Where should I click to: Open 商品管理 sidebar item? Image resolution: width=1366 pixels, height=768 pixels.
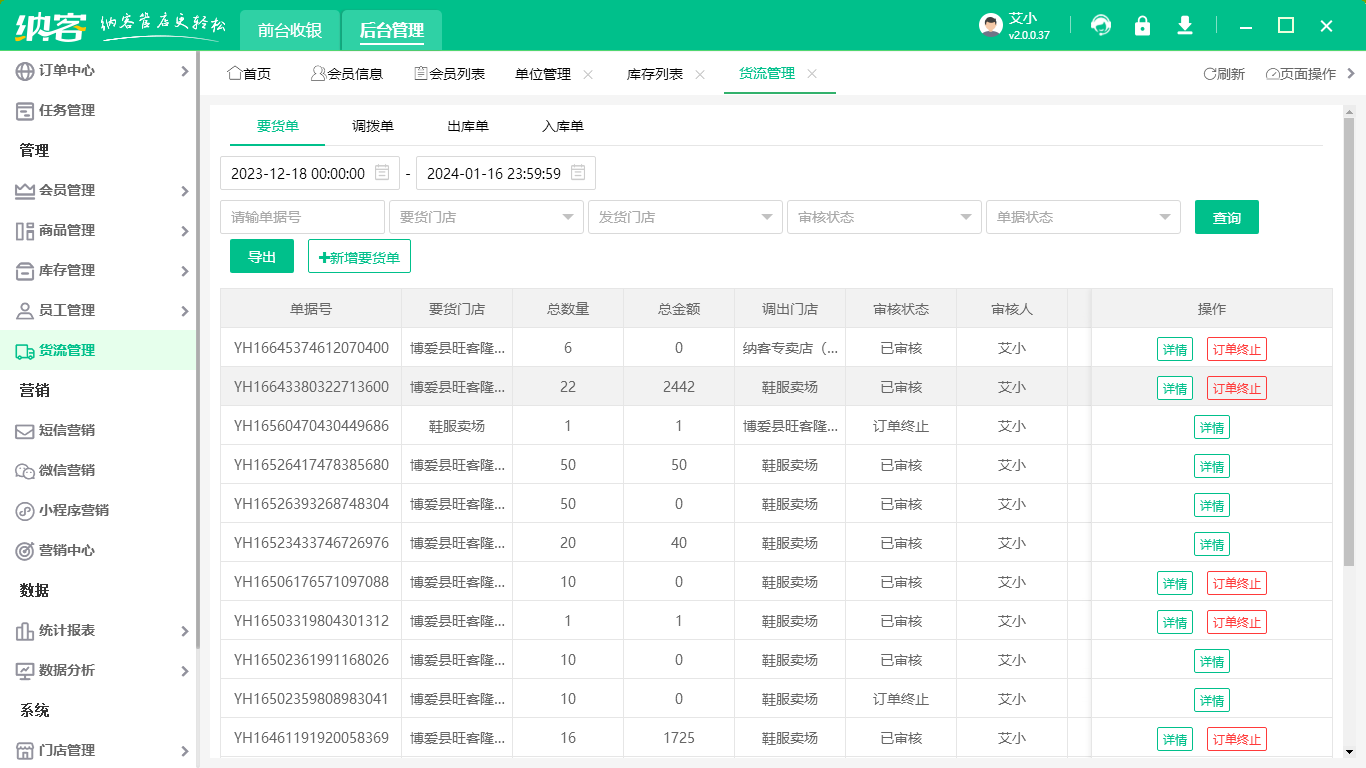98,230
